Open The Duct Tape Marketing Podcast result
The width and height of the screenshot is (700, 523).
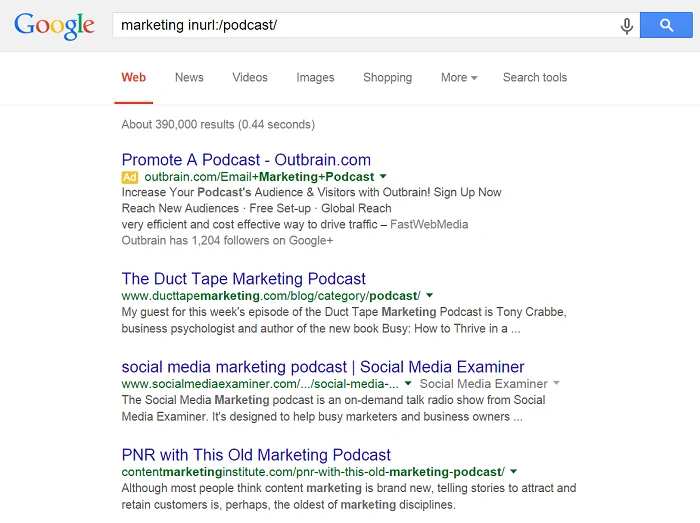(x=244, y=279)
